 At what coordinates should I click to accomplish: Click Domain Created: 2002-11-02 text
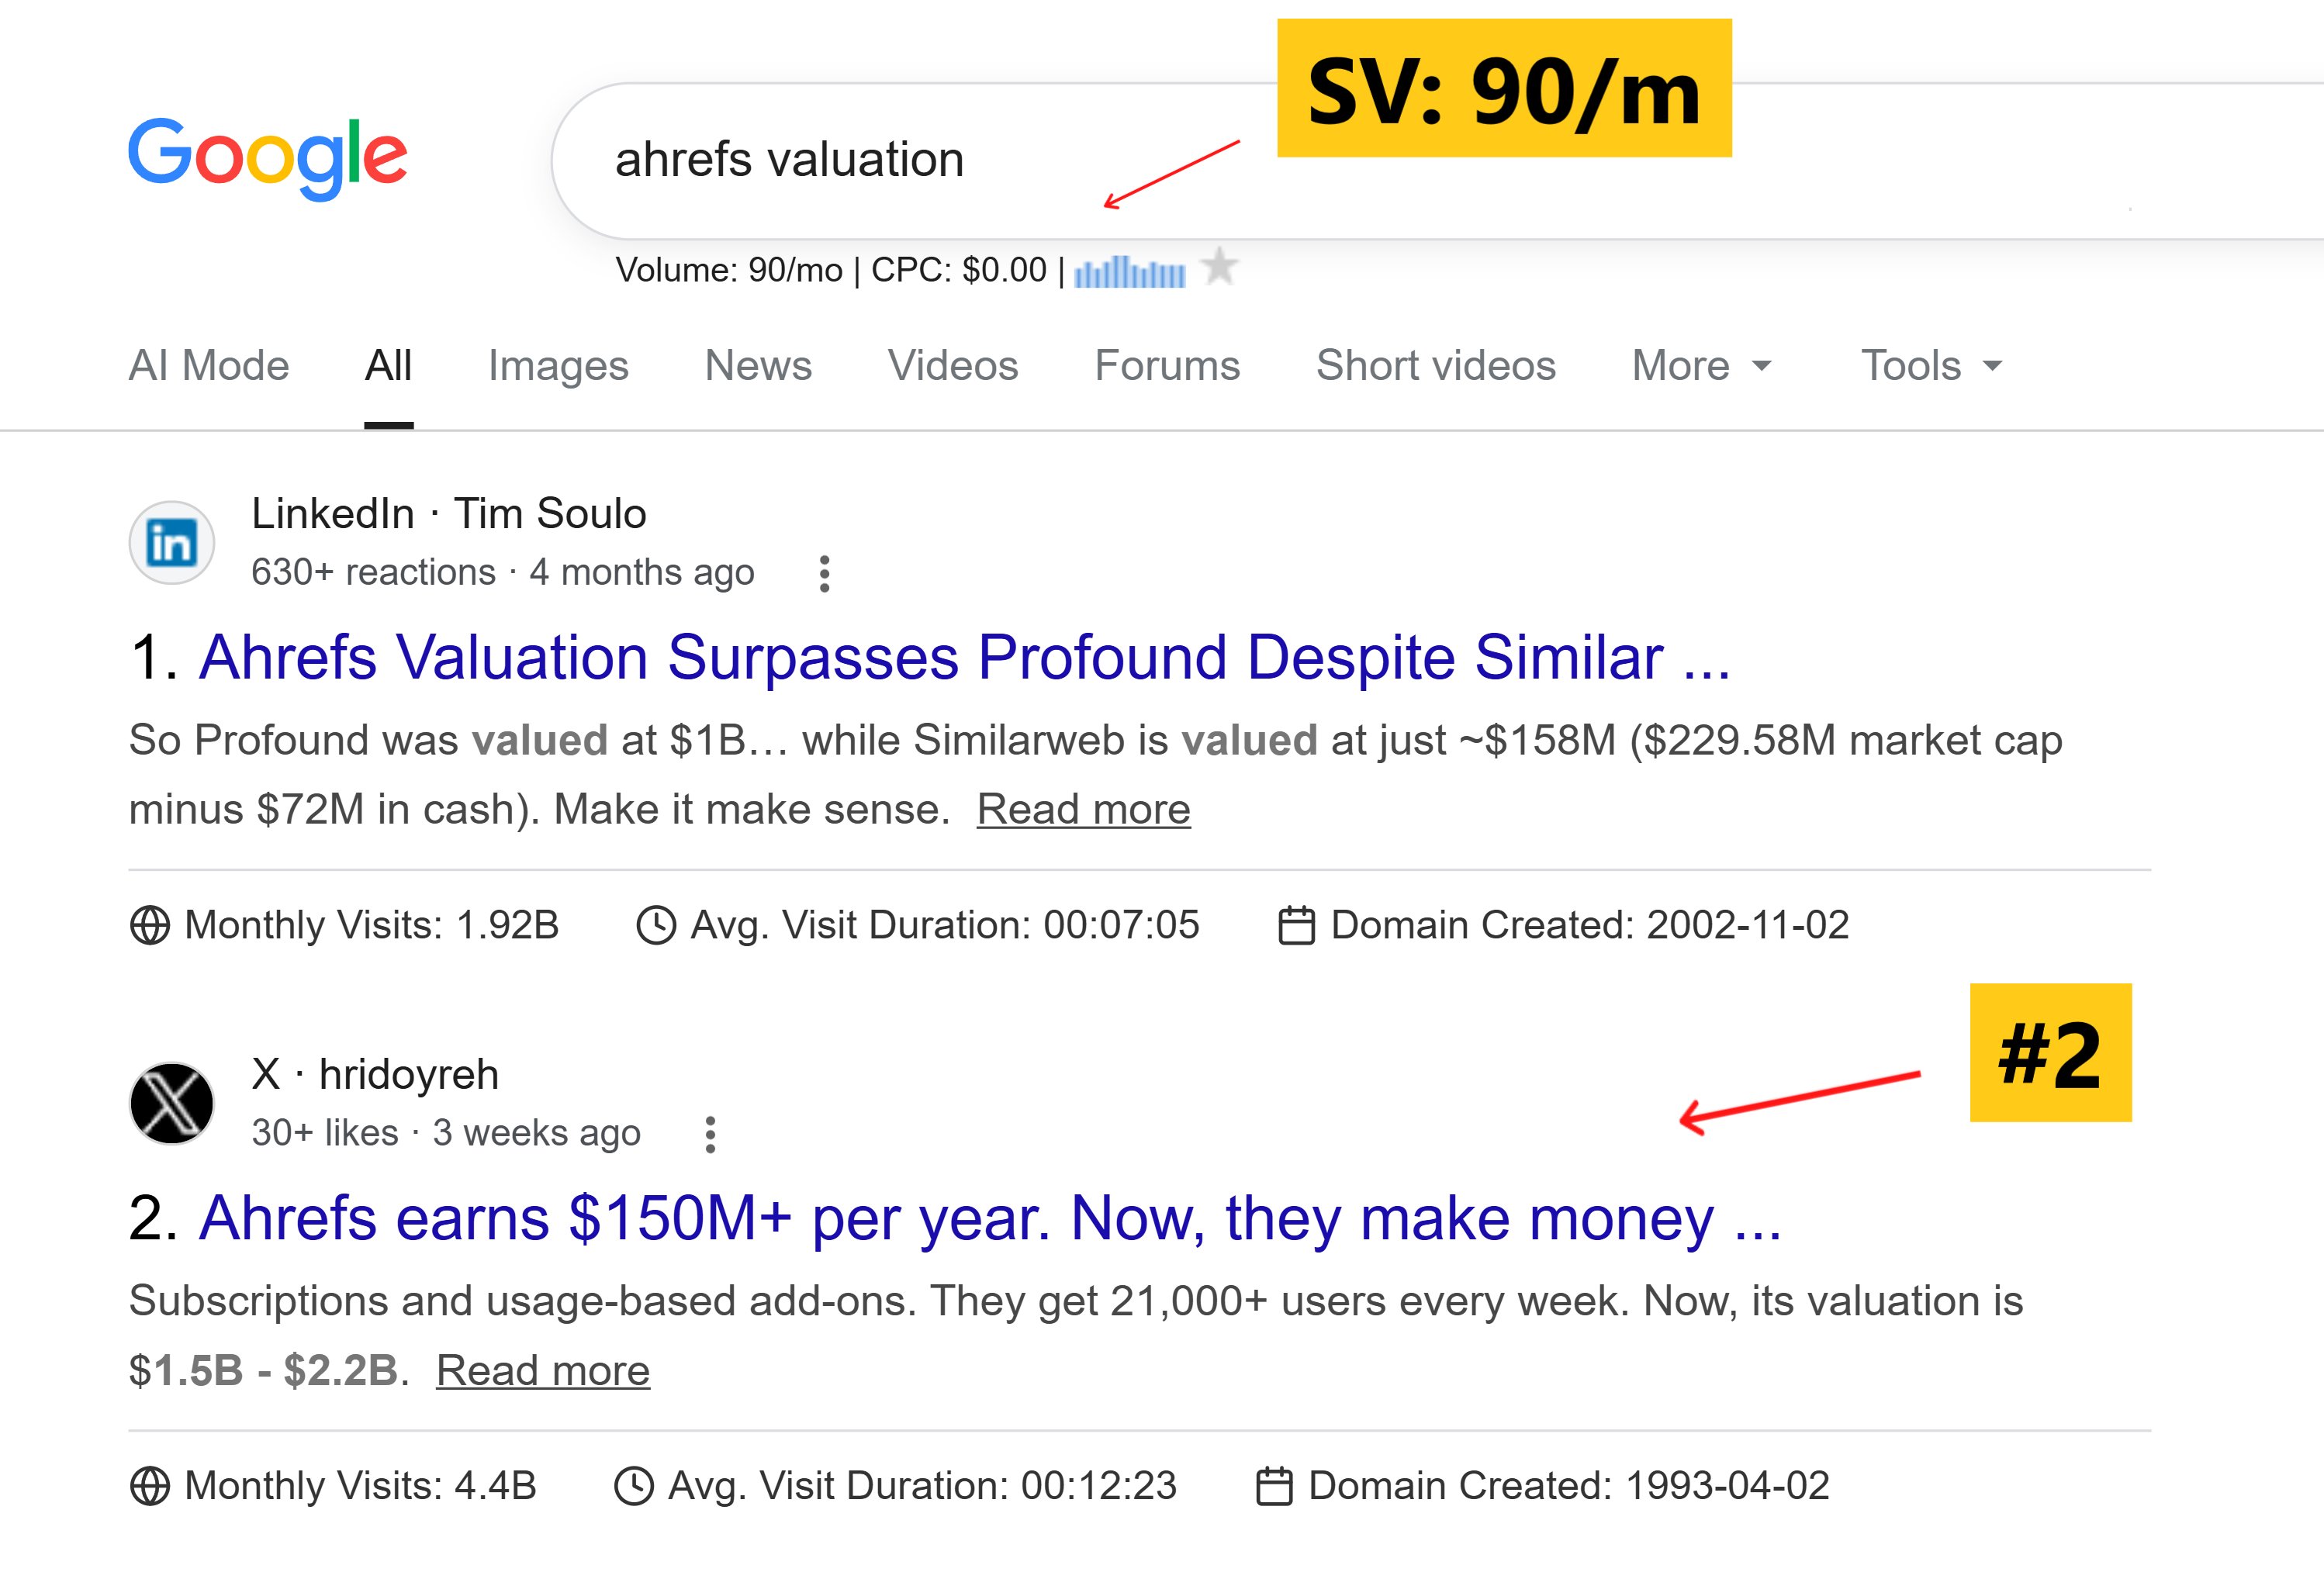(1590, 925)
